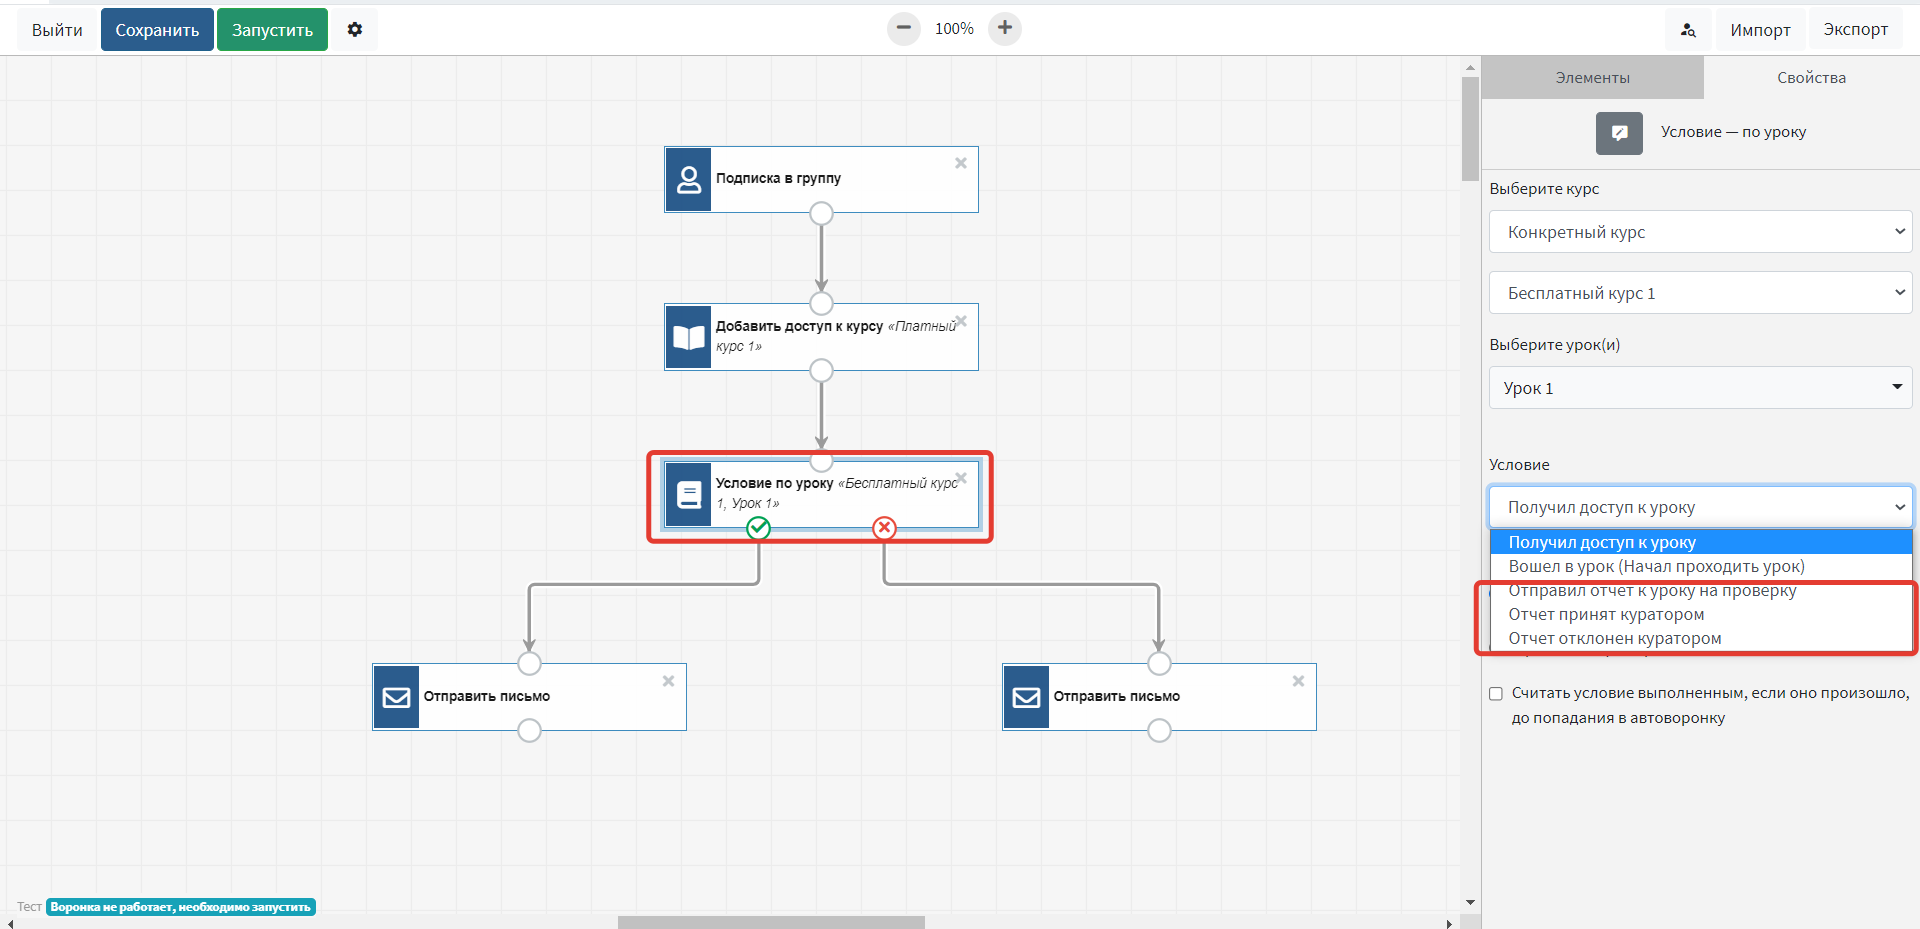The image size is (1920, 929).
Task: Expand the Бесплатный курс 1 dropdown
Action: click(1700, 293)
